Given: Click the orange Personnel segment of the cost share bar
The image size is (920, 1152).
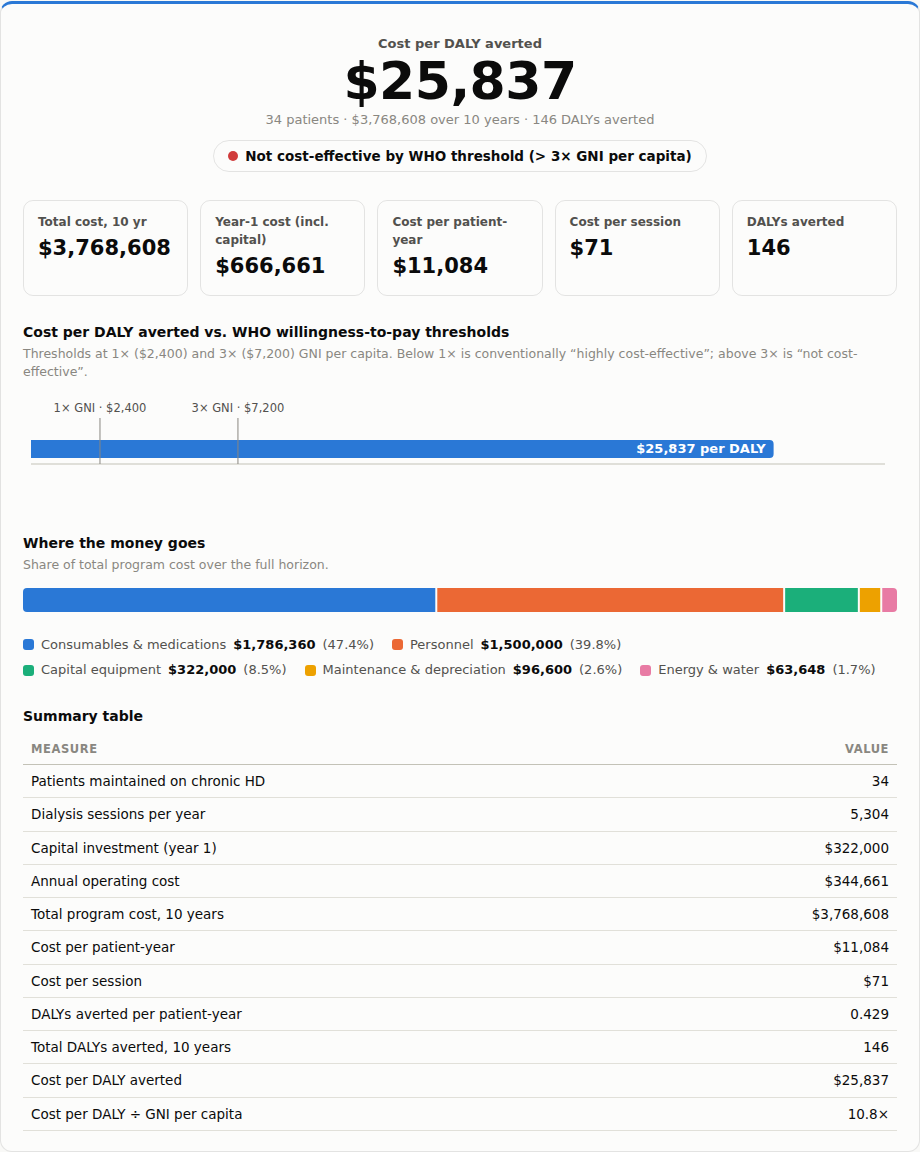Looking at the screenshot, I should point(610,600).
